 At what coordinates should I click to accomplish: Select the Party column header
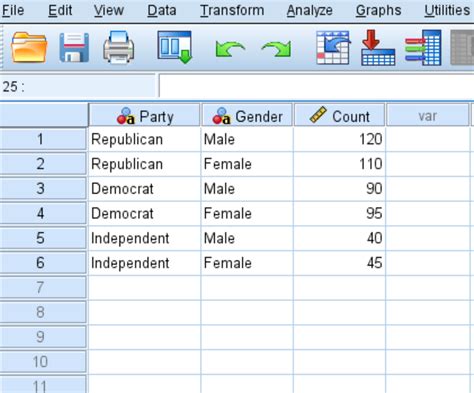144,116
